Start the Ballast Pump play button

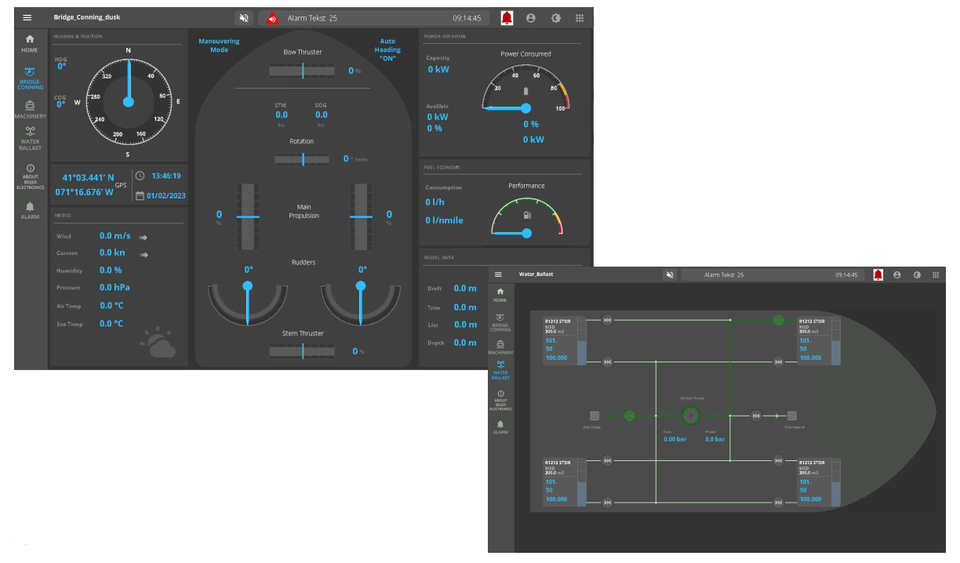[690, 415]
